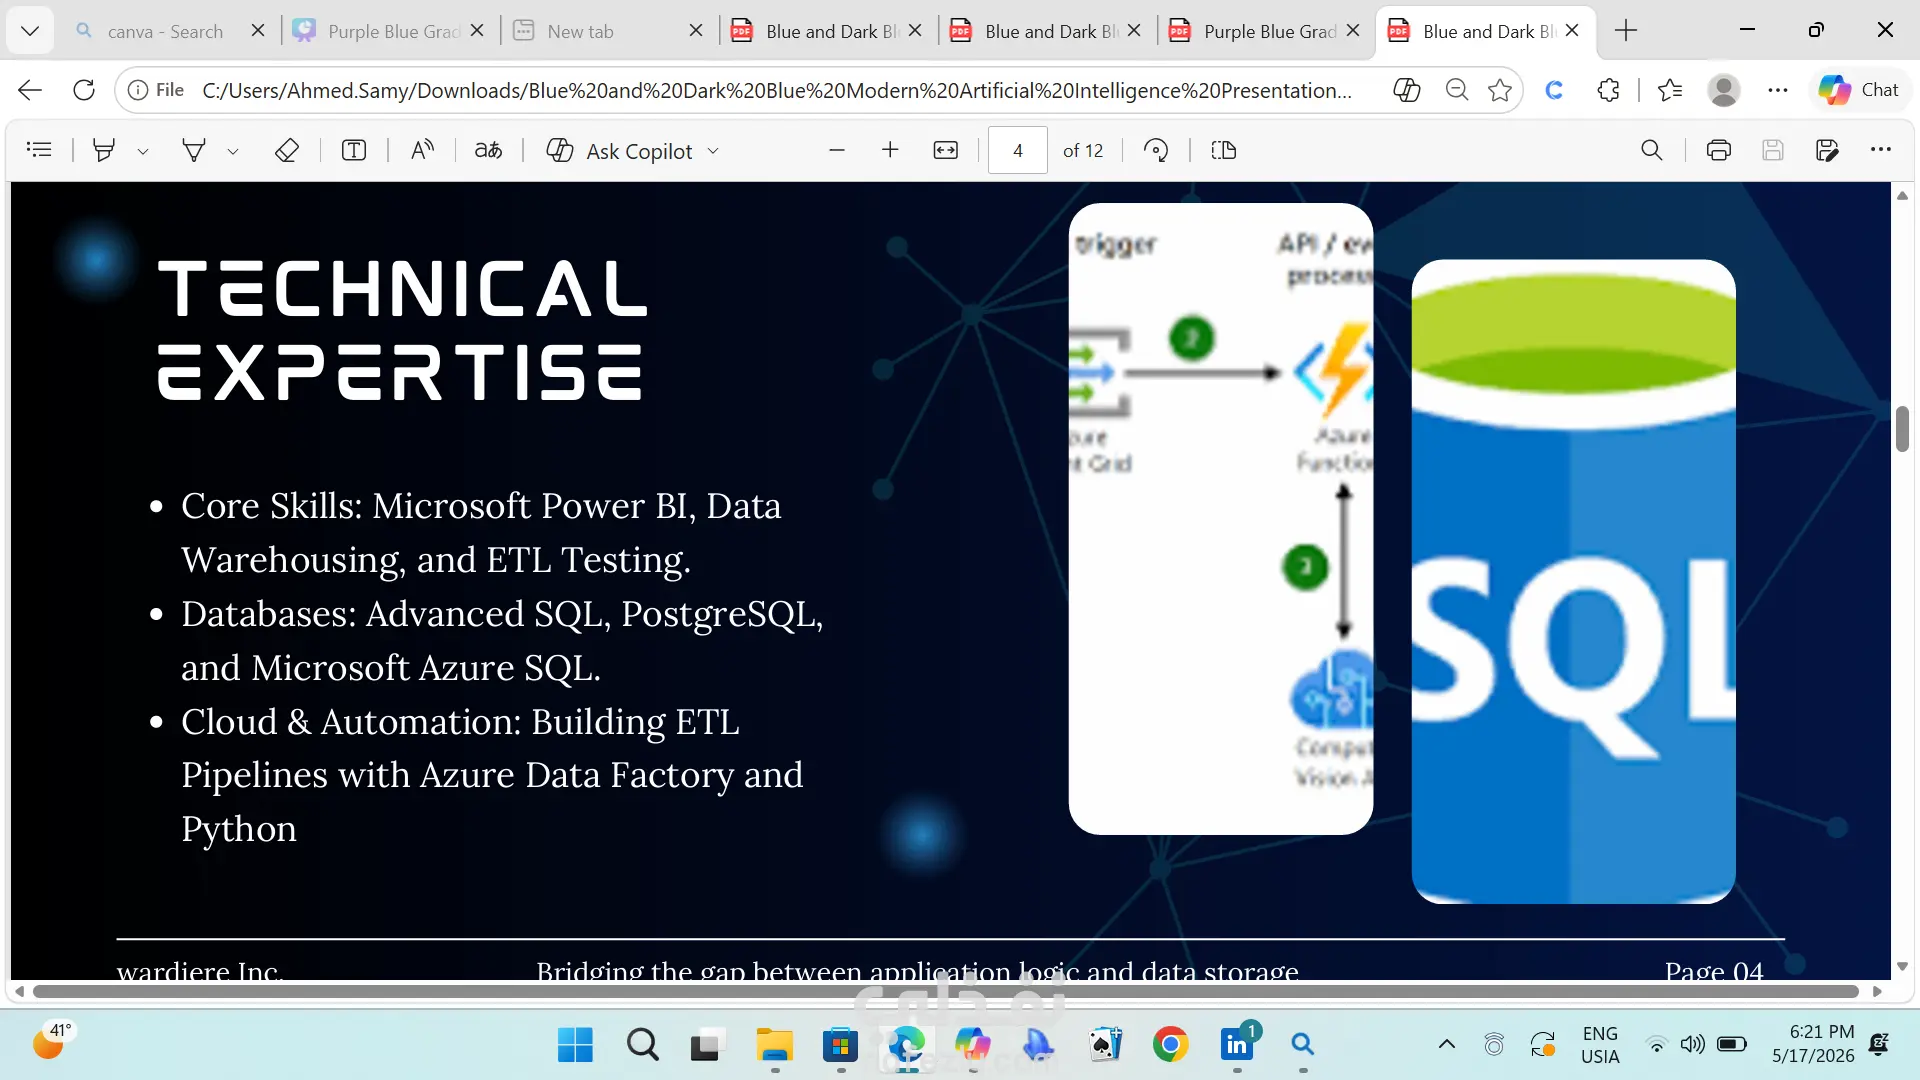Open browser zoom control in address bar
The image size is (1920, 1080).
[1457, 90]
